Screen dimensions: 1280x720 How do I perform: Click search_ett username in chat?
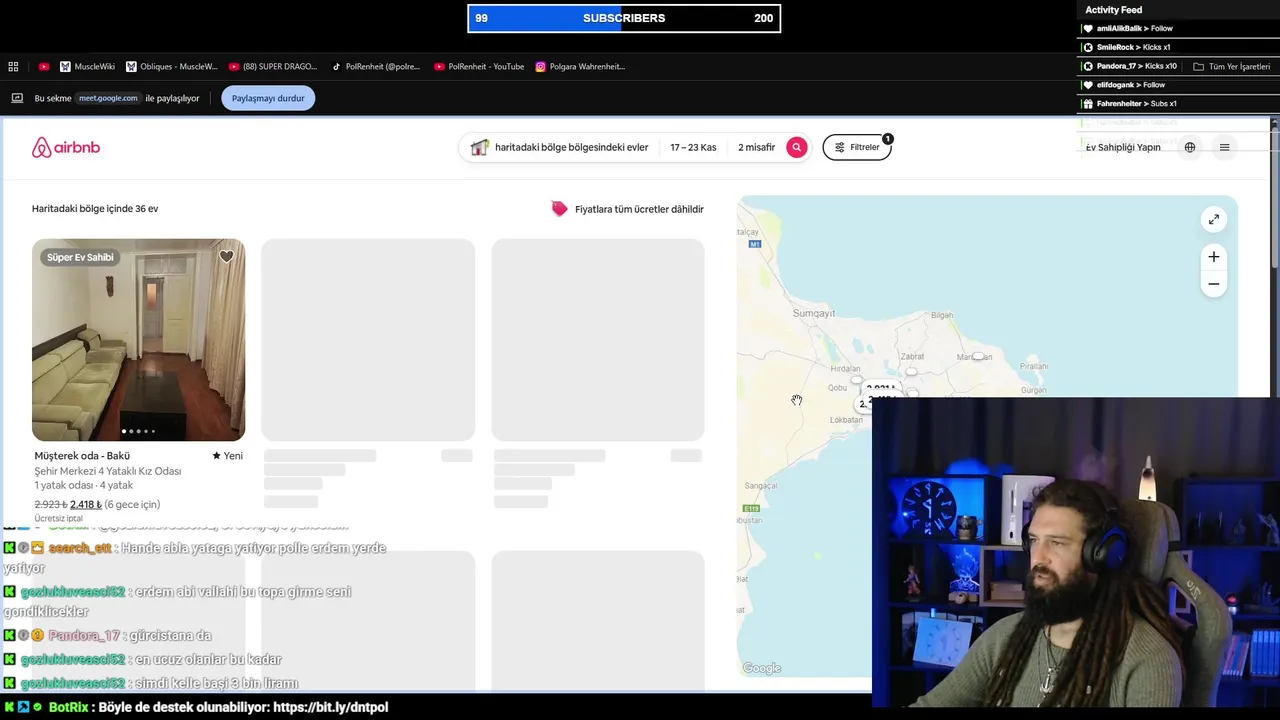pyautogui.click(x=80, y=548)
